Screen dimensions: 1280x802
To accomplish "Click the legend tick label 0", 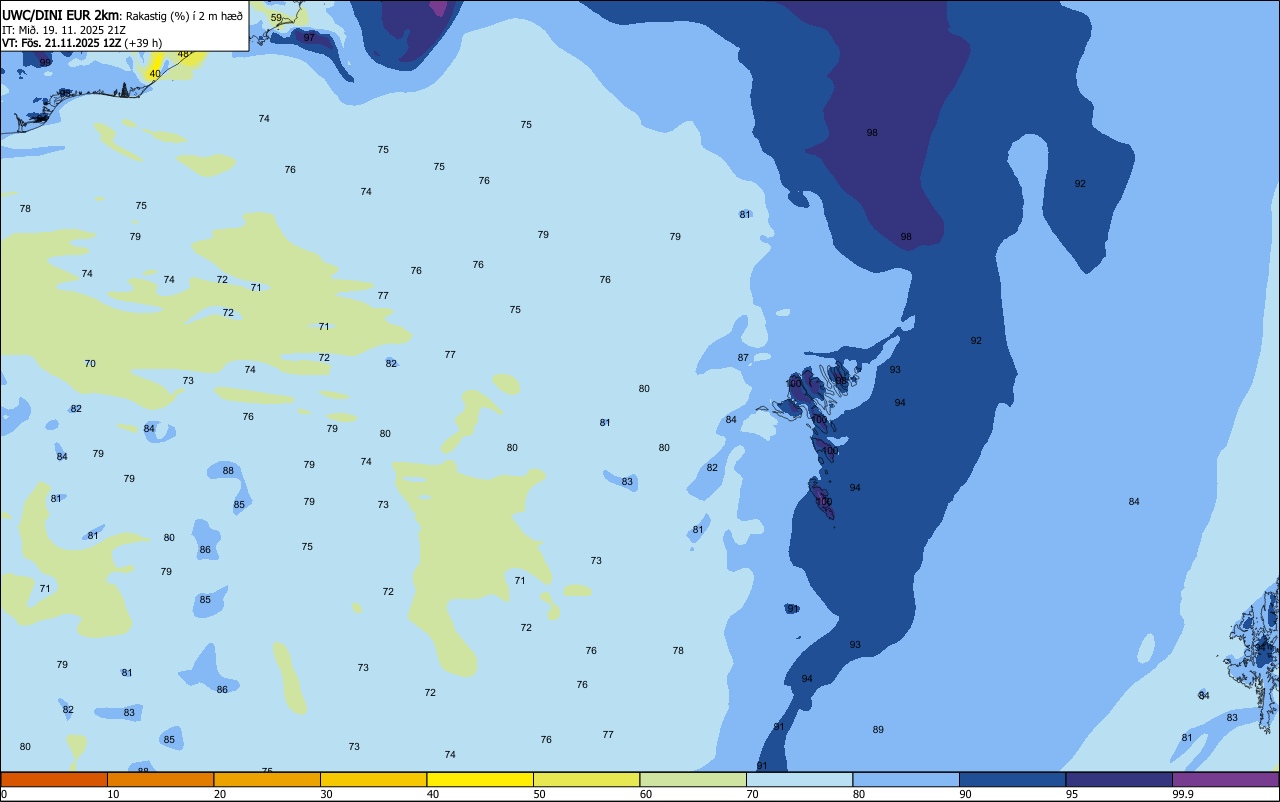I will click(4, 794).
